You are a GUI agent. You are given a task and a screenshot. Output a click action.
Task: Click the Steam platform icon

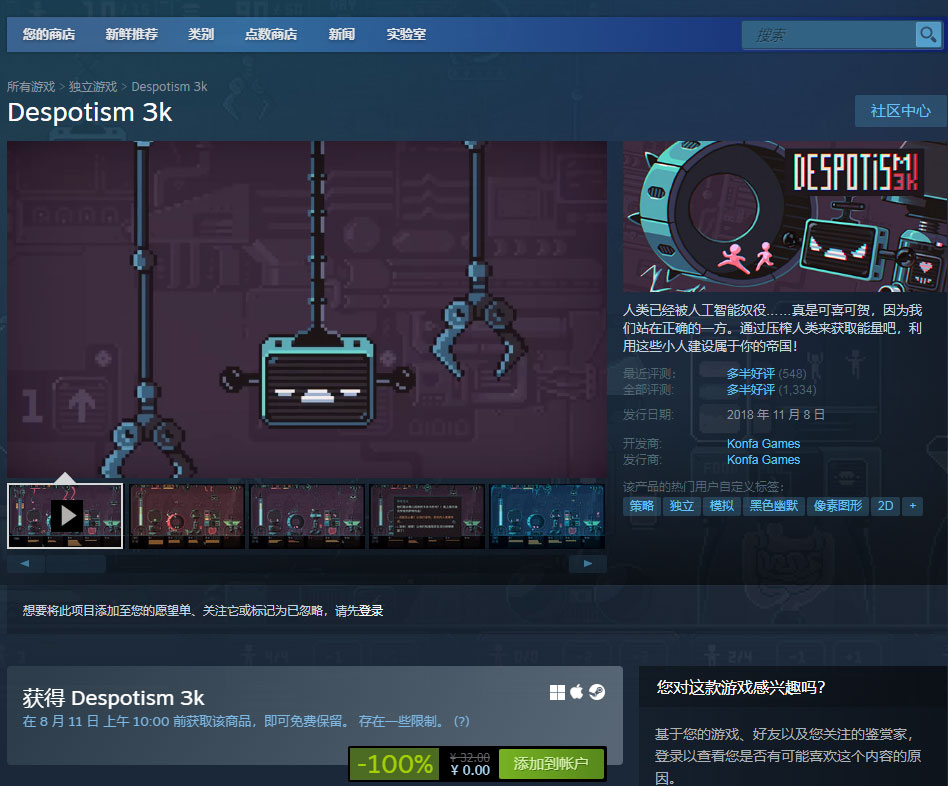tap(596, 692)
